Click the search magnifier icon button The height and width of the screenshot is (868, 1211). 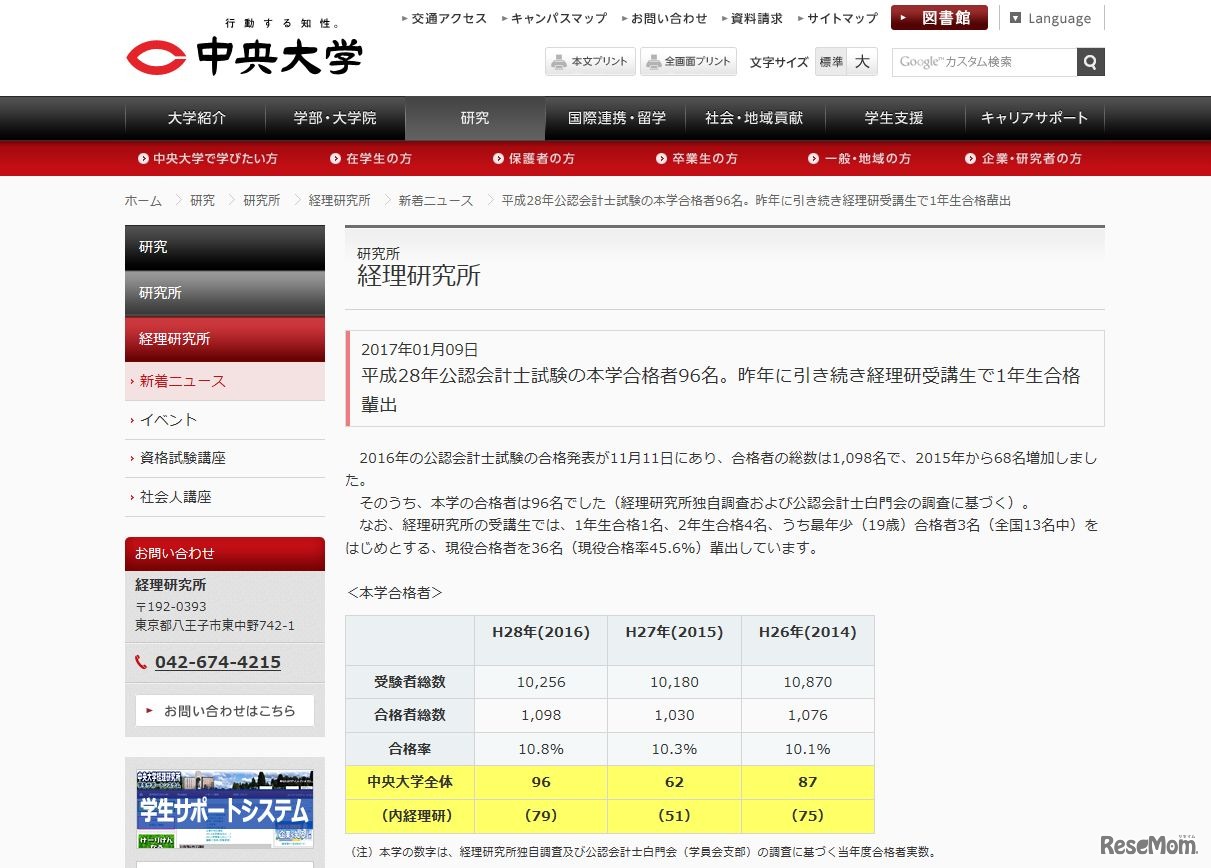tap(1090, 62)
